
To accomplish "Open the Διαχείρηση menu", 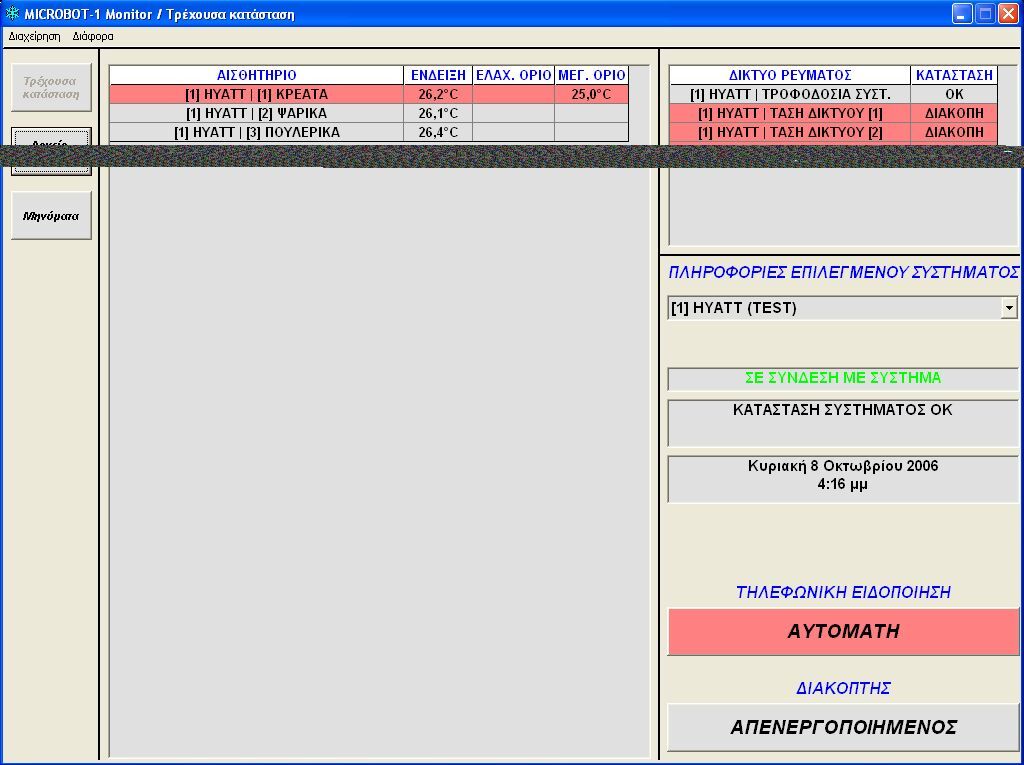I will [34, 36].
